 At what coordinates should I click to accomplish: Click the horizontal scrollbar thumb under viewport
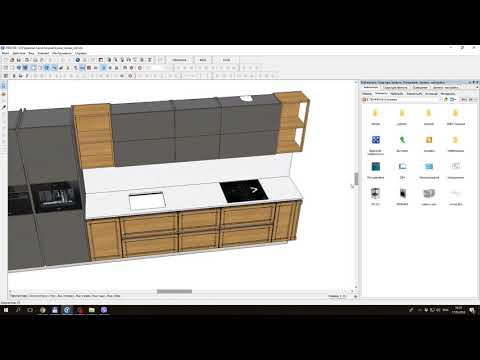(x=174, y=291)
